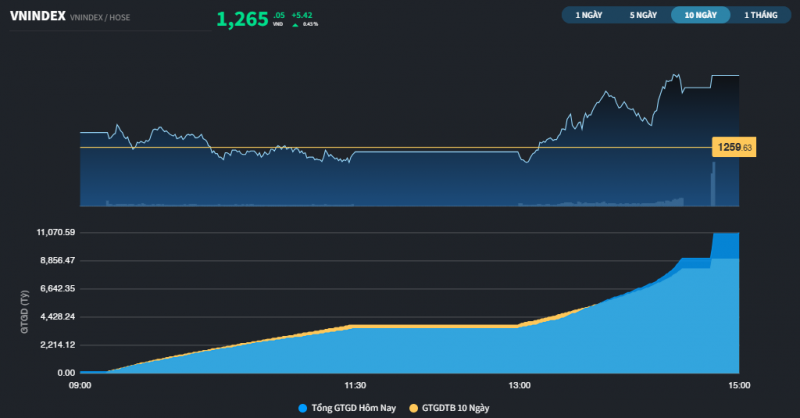This screenshot has width=800, height=418.
Task: Click the +5.42 change value
Action: pyautogui.click(x=302, y=15)
